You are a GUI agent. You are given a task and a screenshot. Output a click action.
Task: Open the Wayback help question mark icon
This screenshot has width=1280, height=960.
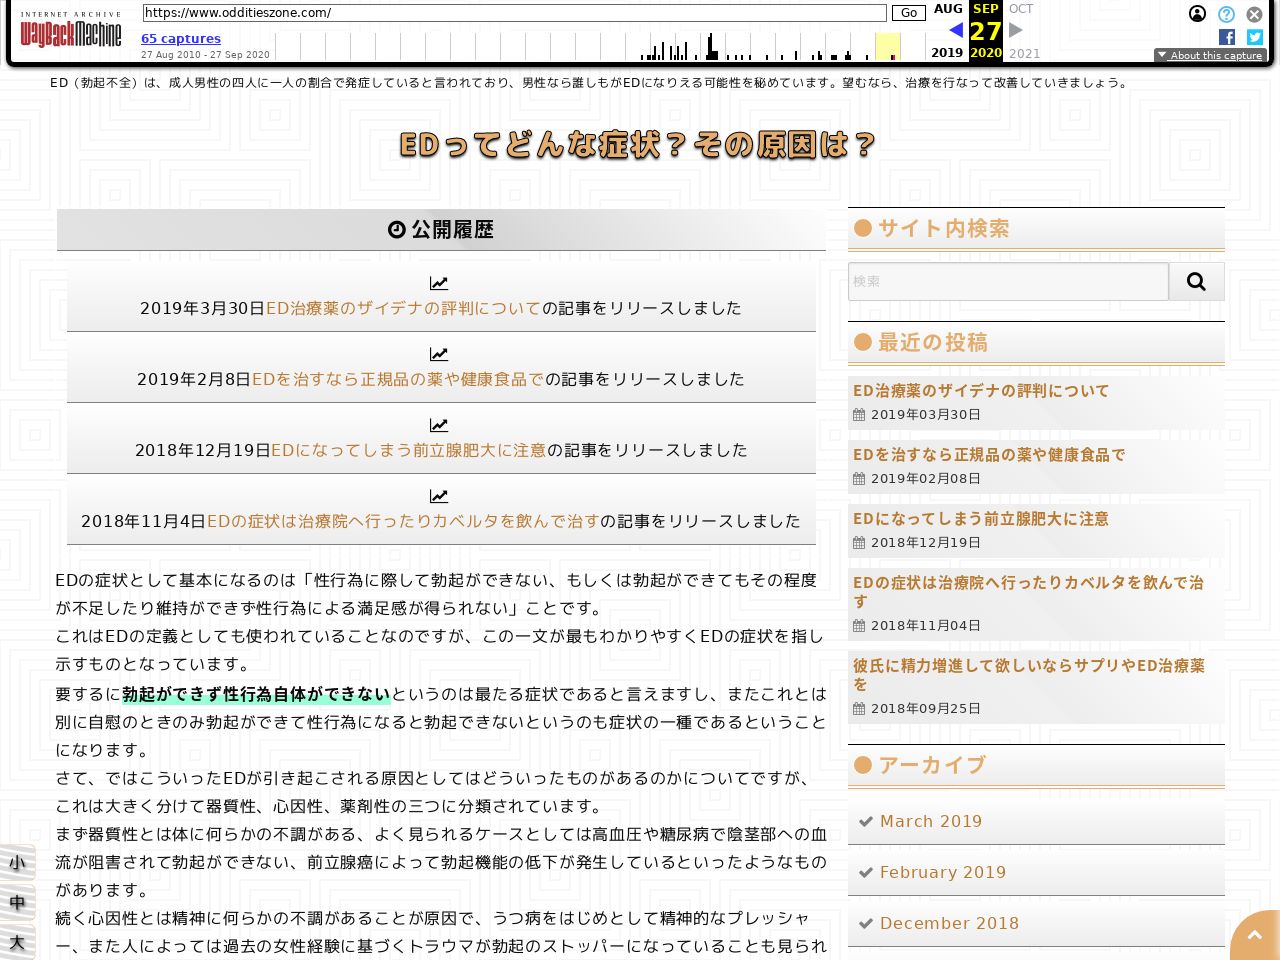1226,14
